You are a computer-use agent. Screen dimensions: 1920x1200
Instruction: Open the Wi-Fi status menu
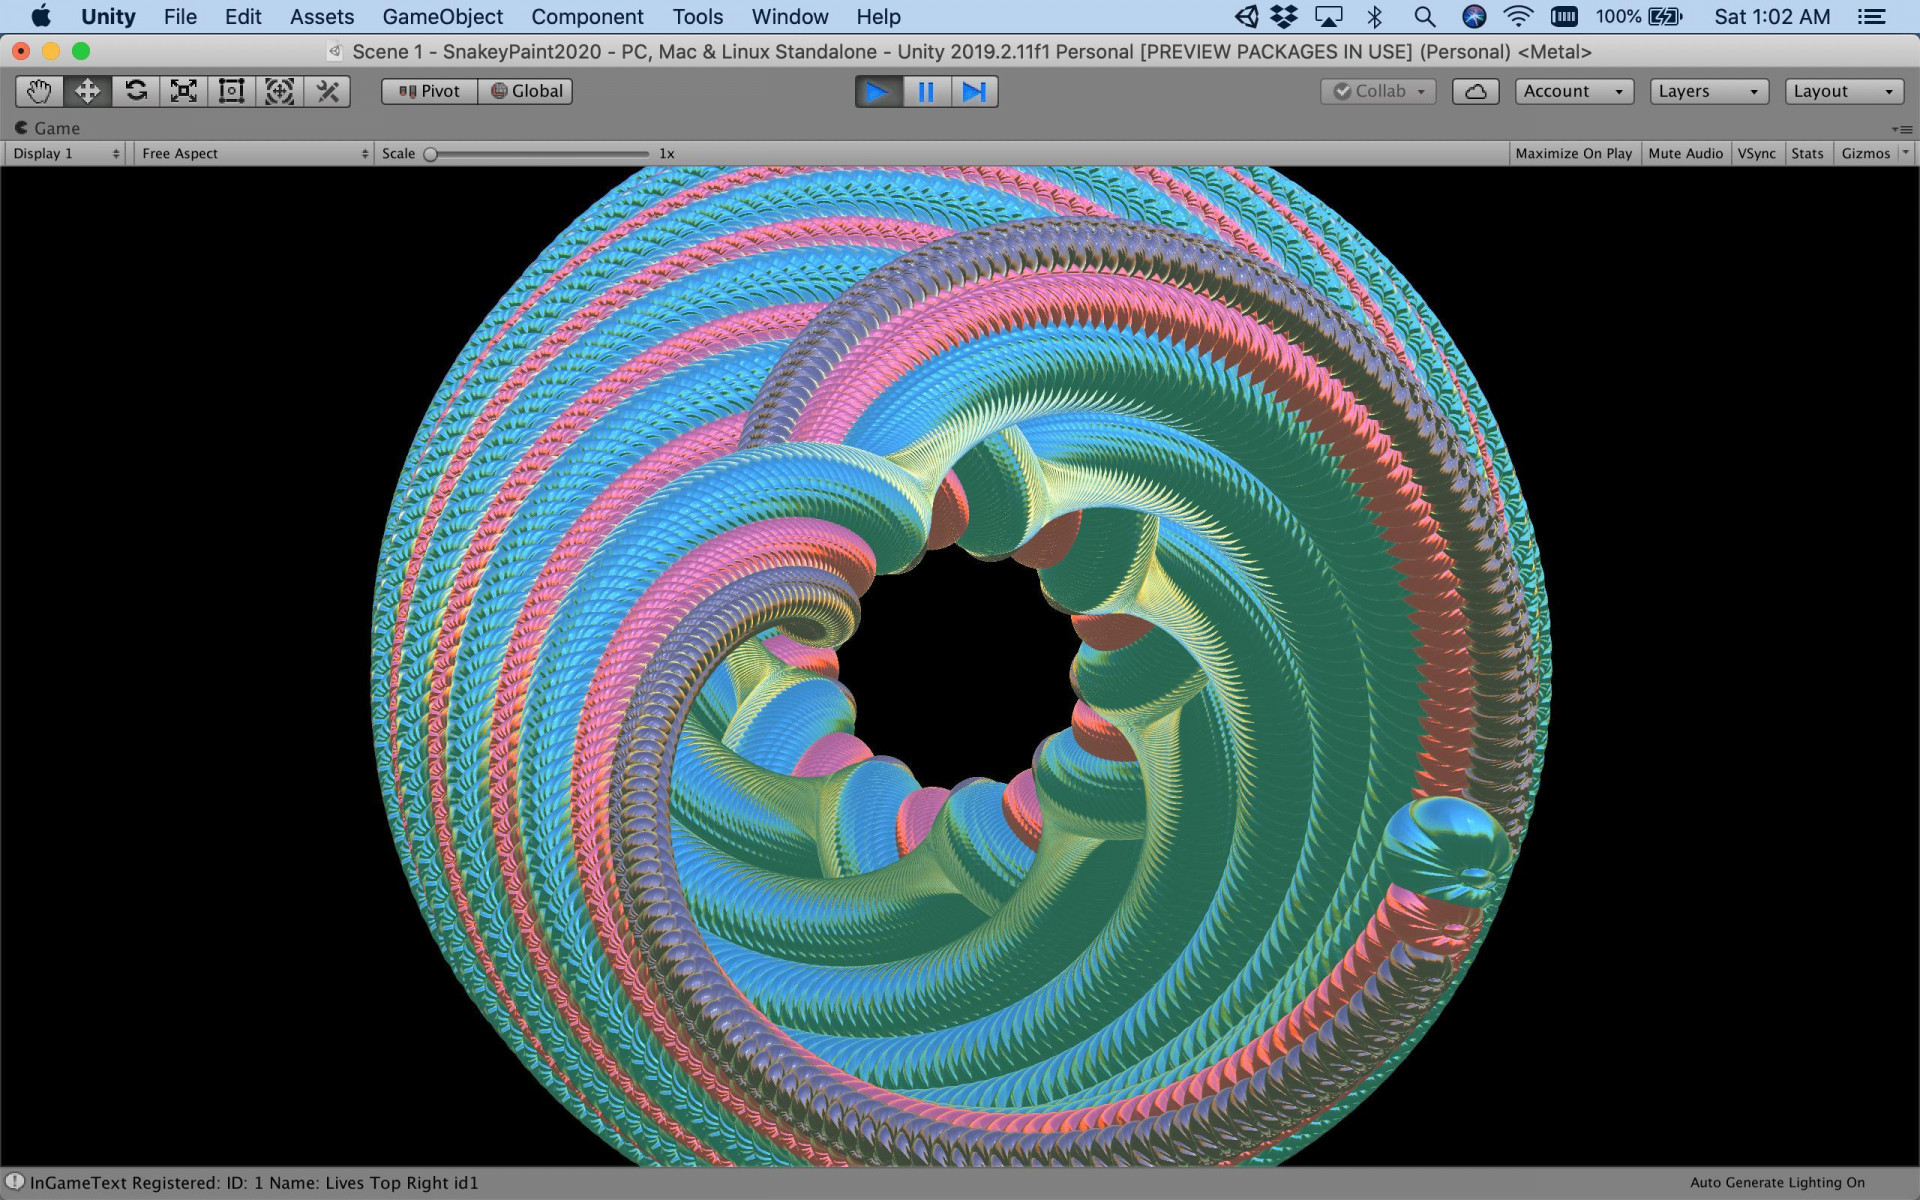1518,17
